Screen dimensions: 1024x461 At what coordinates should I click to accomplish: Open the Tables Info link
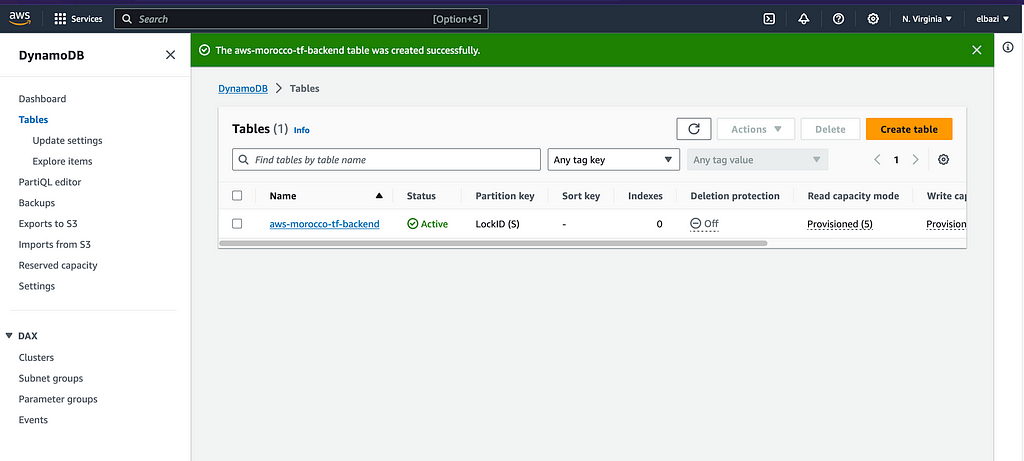[302, 130]
